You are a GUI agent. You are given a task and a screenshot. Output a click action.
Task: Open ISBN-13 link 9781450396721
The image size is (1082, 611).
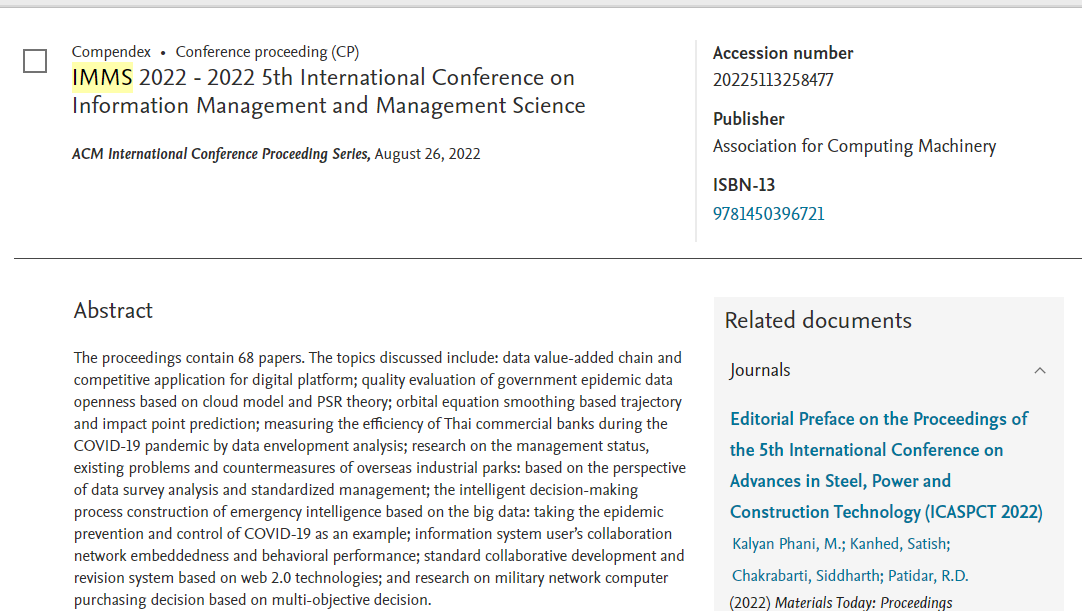click(x=768, y=213)
